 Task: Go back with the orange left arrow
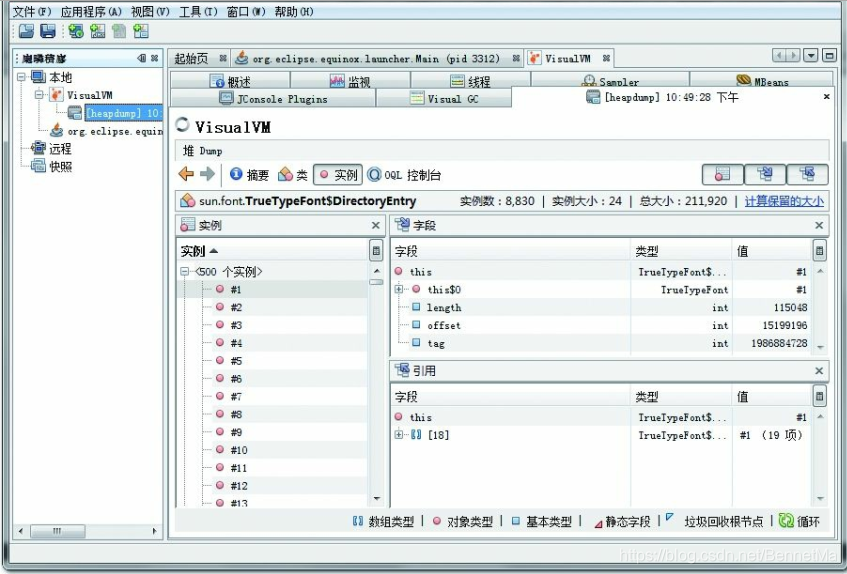pos(186,174)
